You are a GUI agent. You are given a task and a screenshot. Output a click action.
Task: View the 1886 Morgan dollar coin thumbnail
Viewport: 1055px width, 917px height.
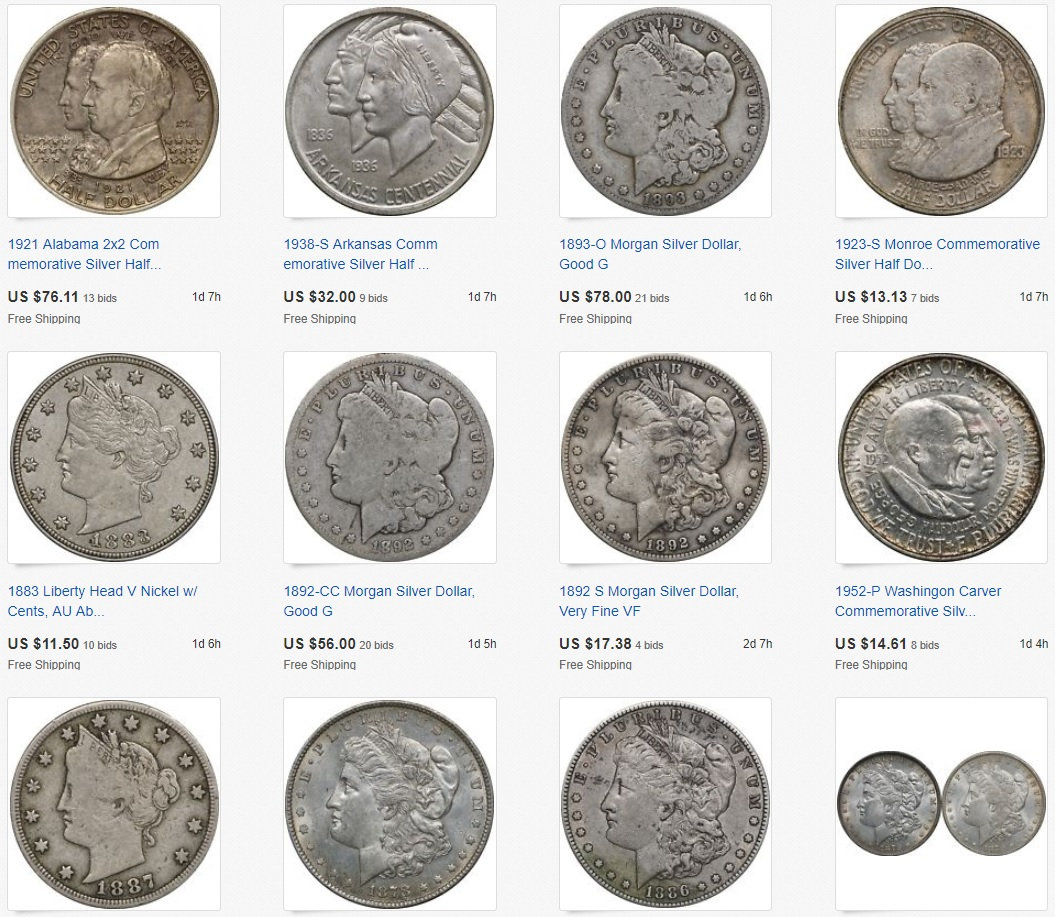point(665,804)
